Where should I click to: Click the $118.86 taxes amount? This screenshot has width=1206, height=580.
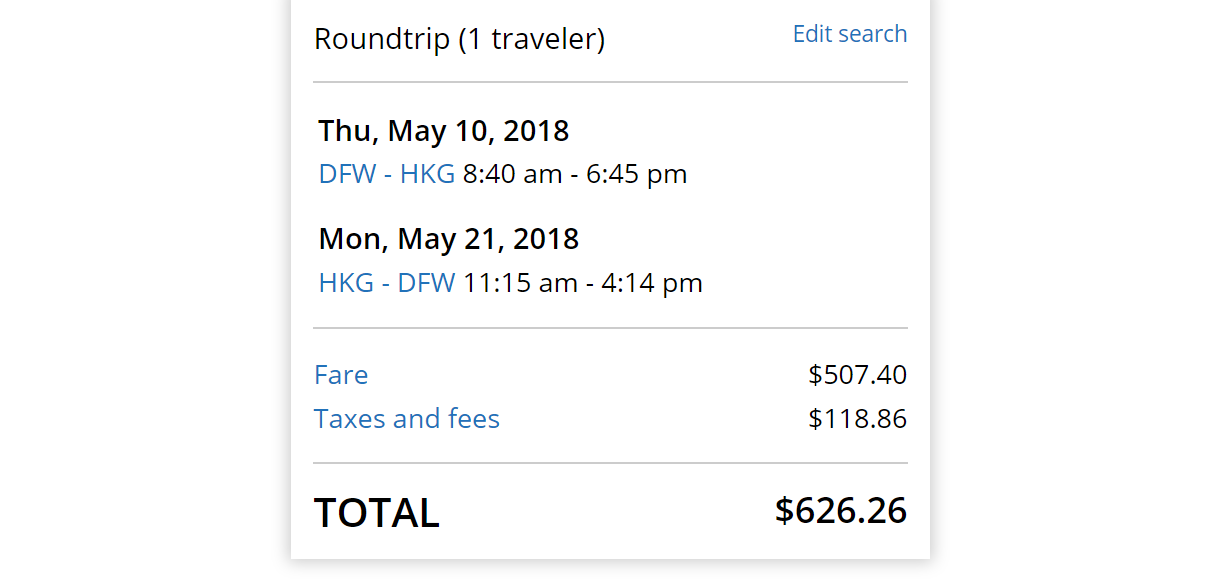pos(857,419)
